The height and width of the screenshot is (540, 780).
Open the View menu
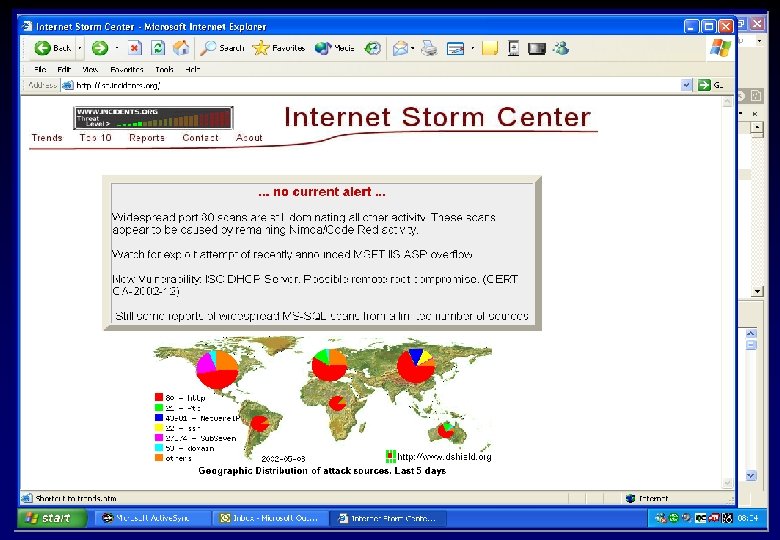90,70
